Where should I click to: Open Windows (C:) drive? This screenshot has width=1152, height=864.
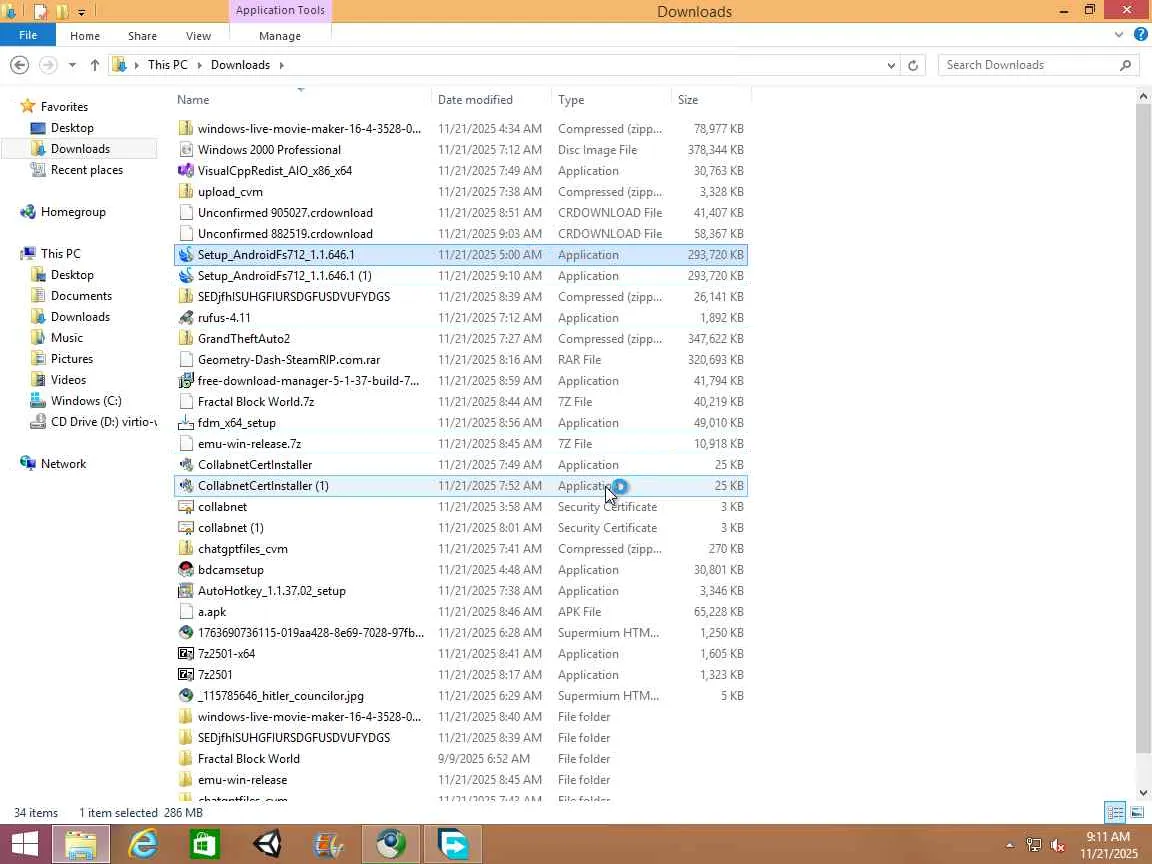click(86, 401)
